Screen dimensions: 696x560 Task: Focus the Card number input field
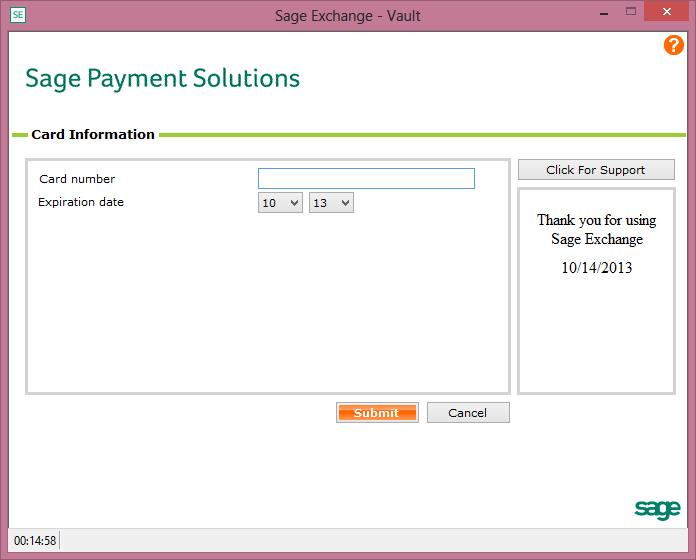pyautogui.click(x=366, y=178)
